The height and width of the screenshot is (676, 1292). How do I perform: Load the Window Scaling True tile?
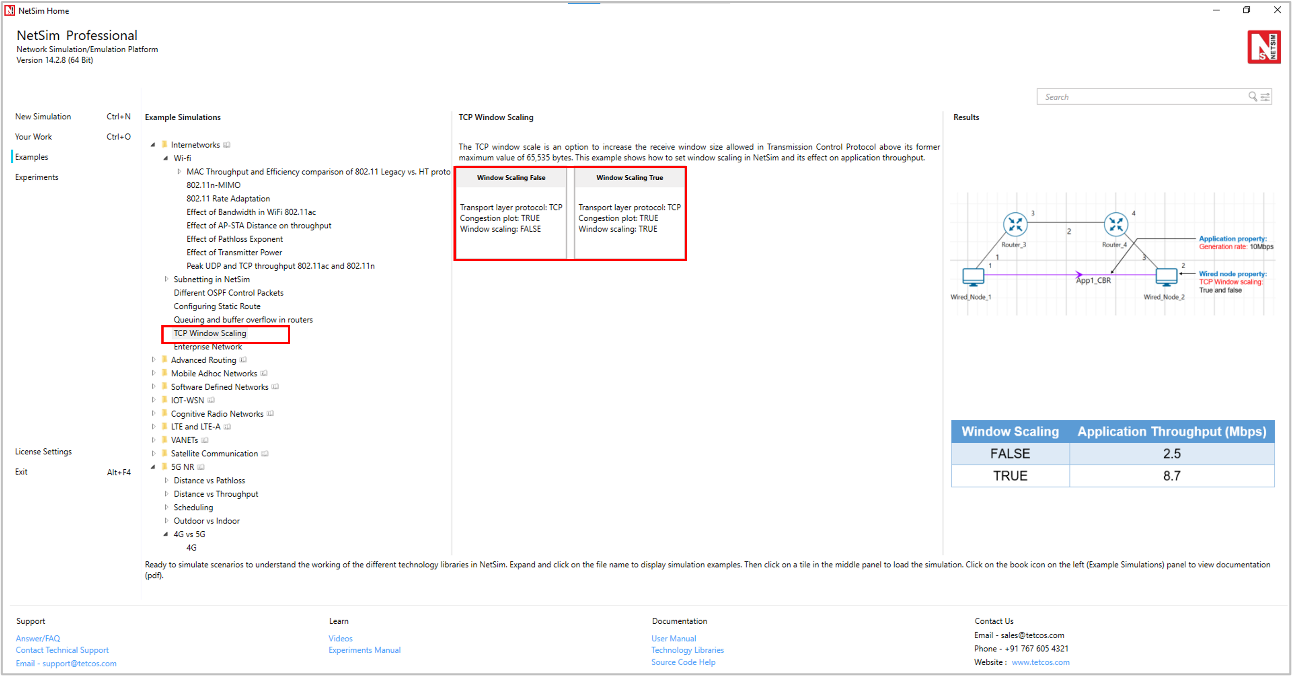629,214
